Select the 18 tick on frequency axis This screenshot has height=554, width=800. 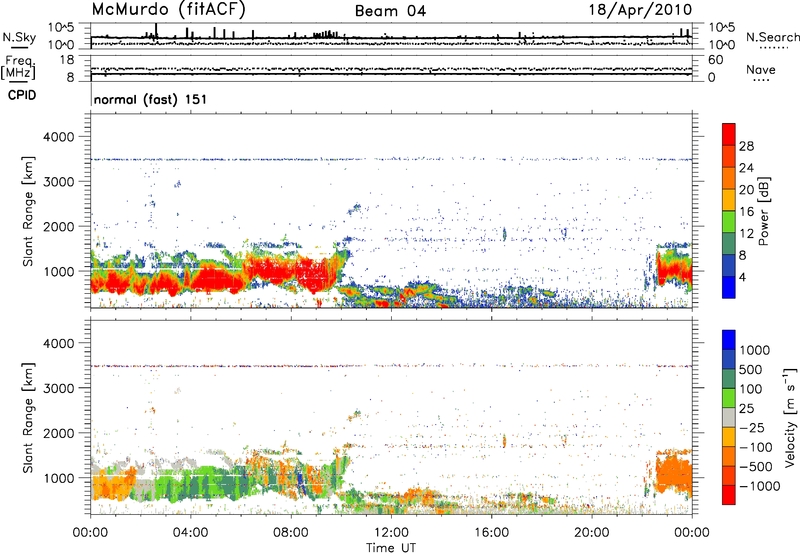pos(67,60)
